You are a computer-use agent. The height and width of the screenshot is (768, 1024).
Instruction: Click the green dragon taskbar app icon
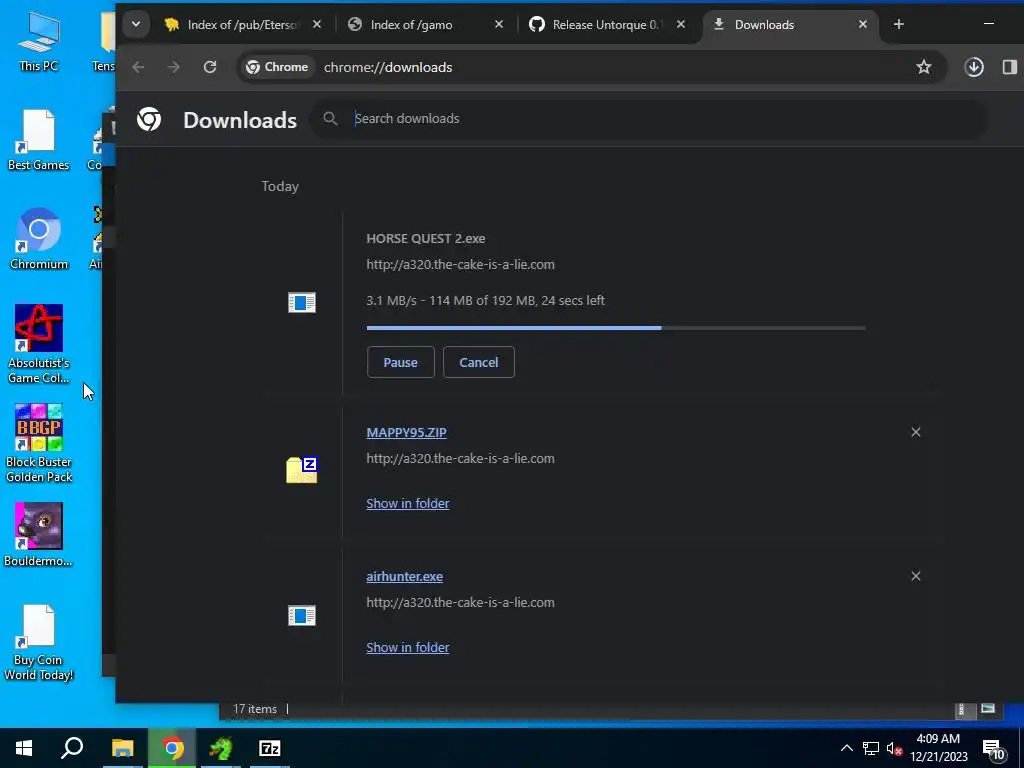pyautogui.click(x=221, y=748)
